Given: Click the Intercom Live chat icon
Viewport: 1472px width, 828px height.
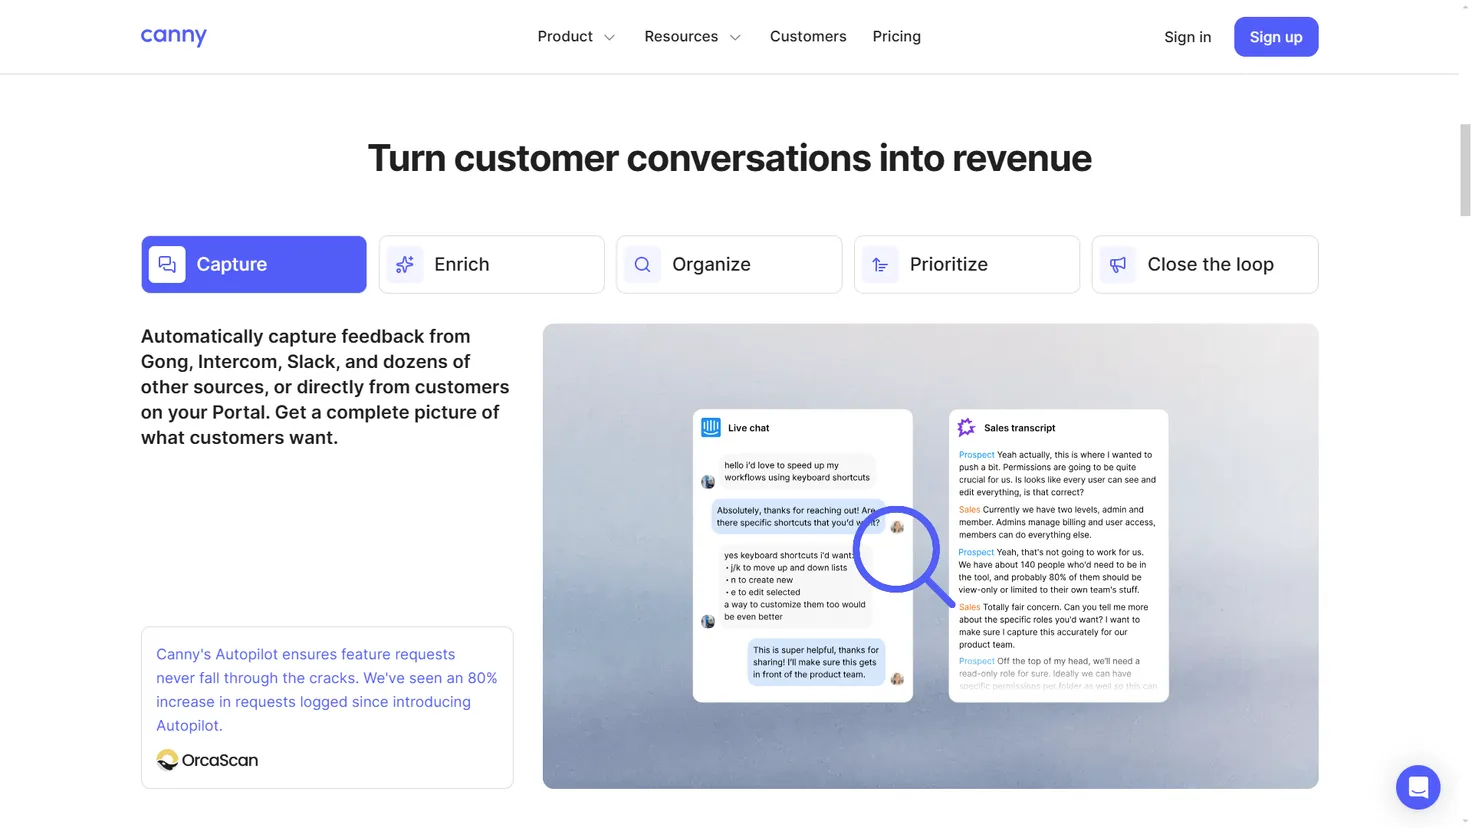Looking at the screenshot, I should 711,427.
